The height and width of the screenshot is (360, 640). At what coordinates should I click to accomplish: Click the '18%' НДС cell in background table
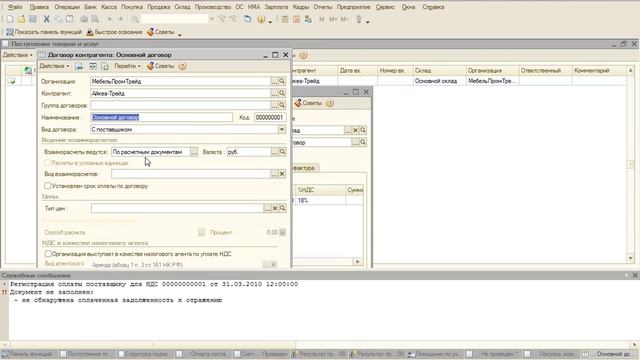[x=320, y=200]
